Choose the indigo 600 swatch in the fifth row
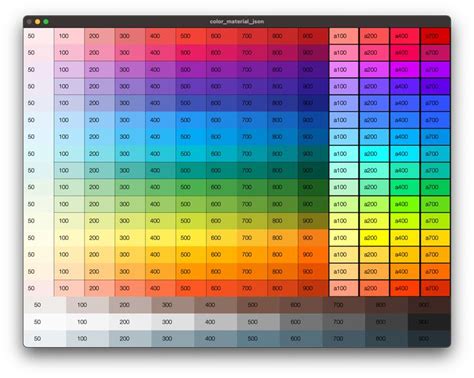 [x=221, y=103]
